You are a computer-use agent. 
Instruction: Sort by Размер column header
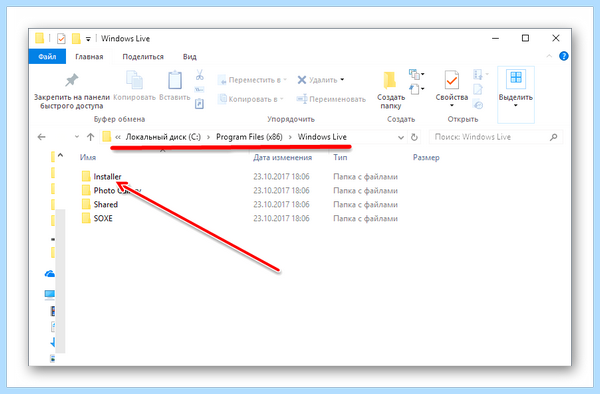tap(426, 158)
